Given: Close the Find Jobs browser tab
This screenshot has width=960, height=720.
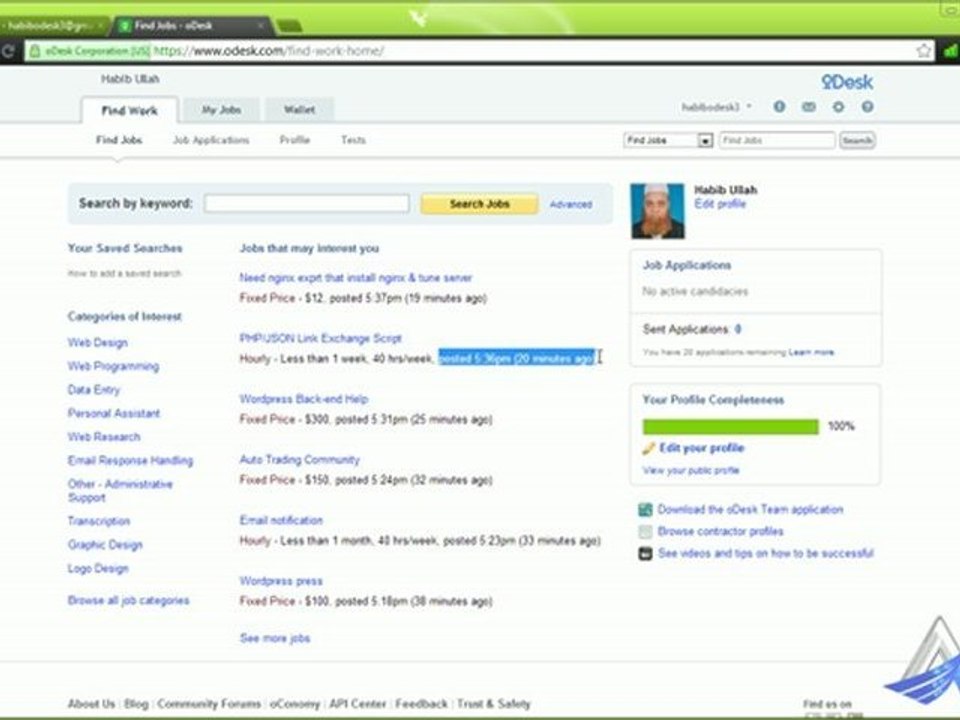Looking at the screenshot, I should [260, 26].
